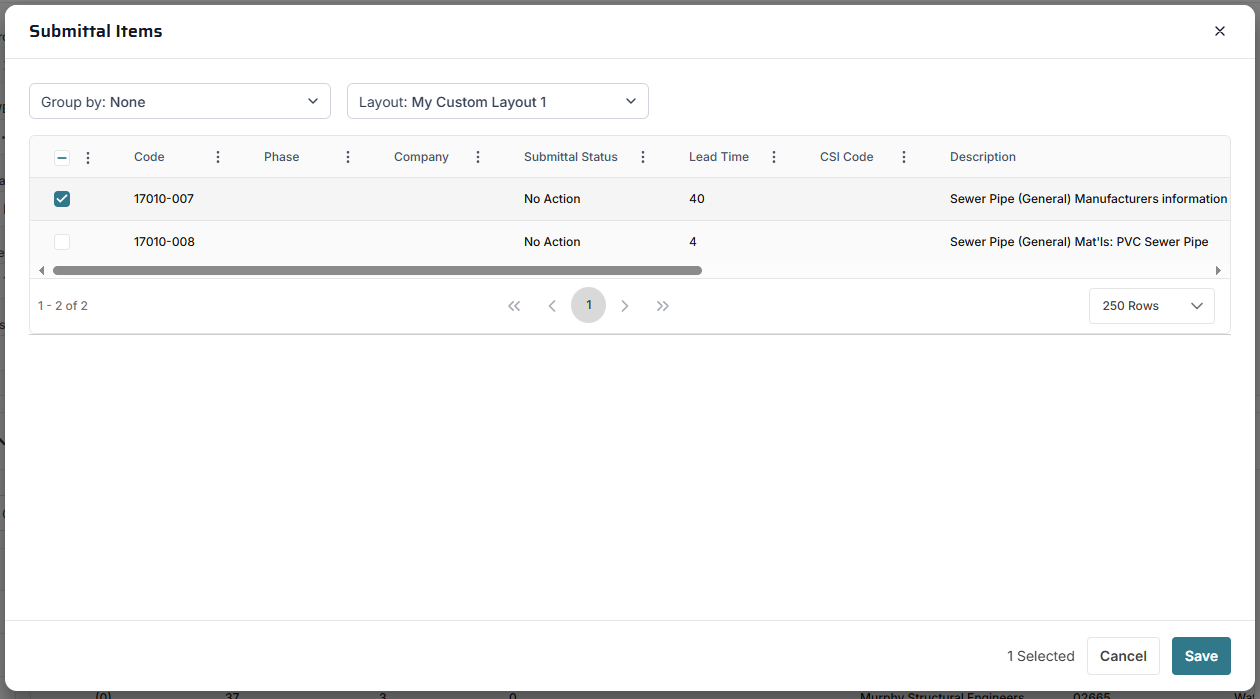This screenshot has width=1260, height=699.
Task: Open the Company column options menu
Action: pyautogui.click(x=478, y=157)
